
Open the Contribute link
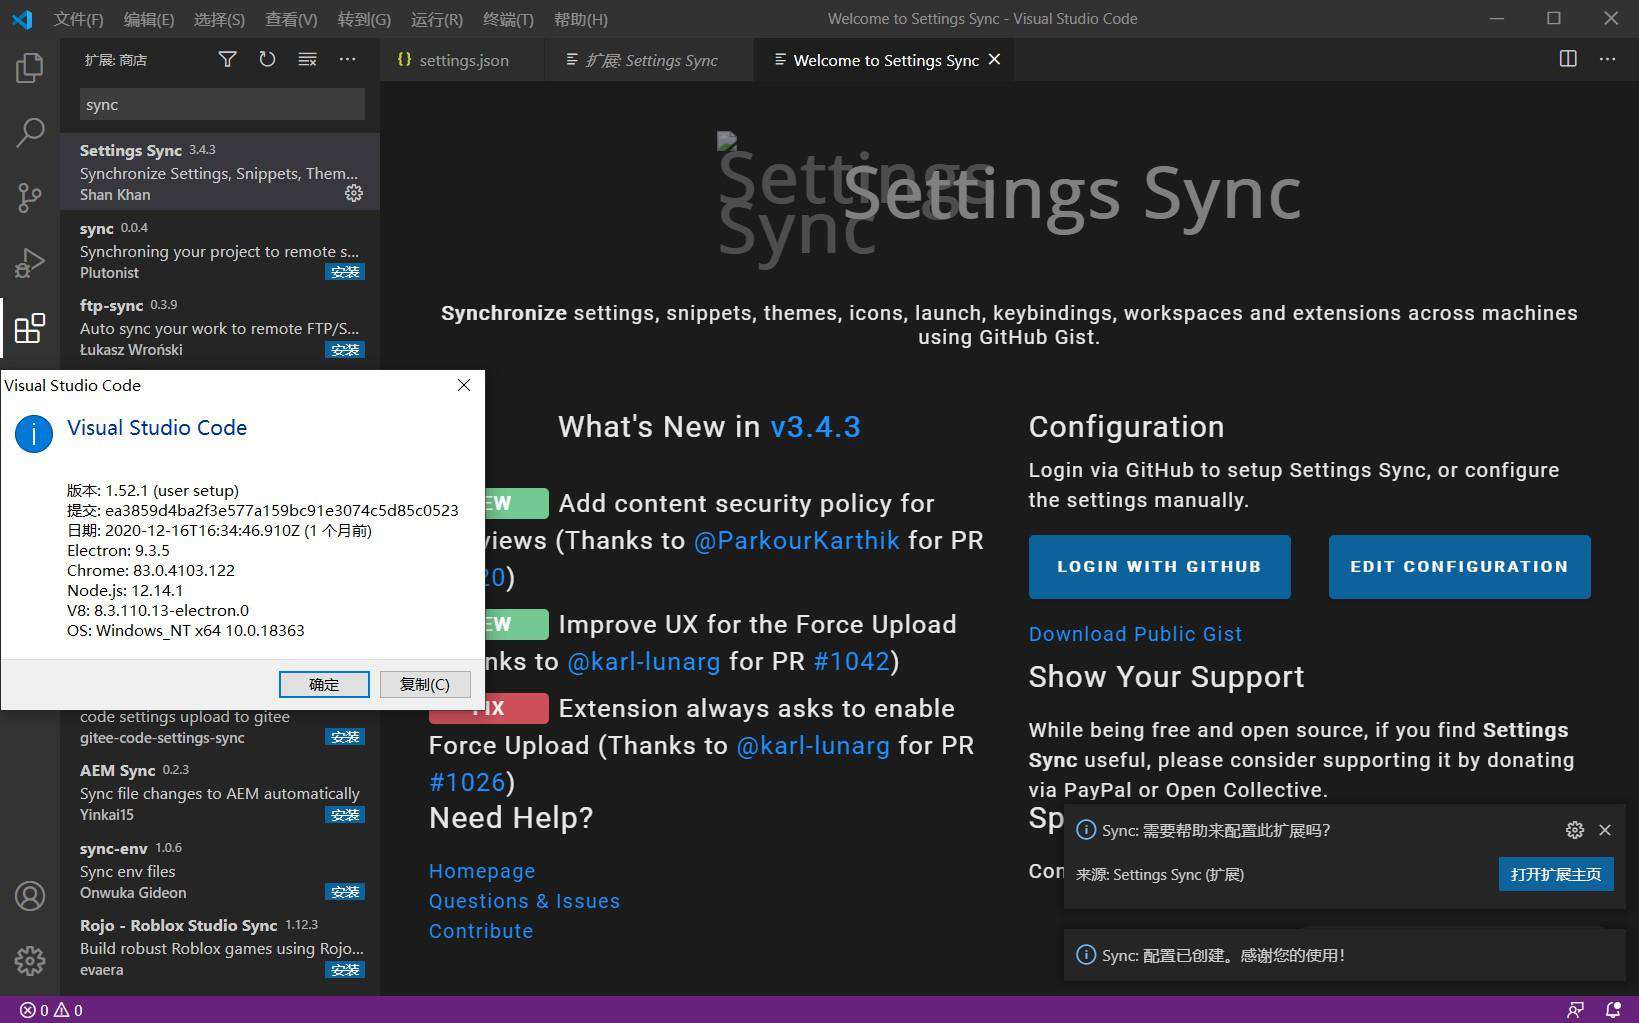point(481,931)
